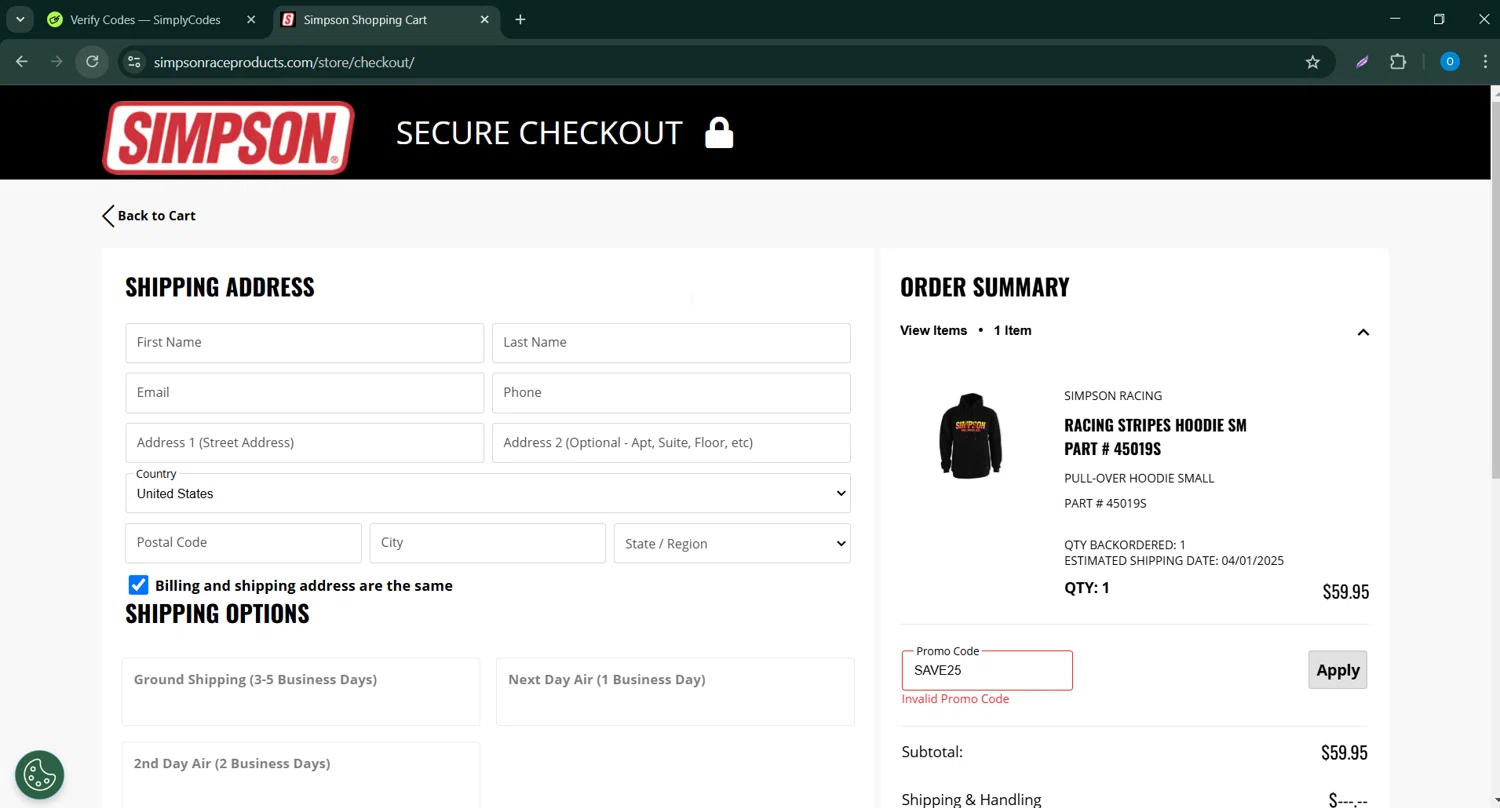Click the secure checkout padlock icon
Screen dimensions: 1500x808
point(719,133)
